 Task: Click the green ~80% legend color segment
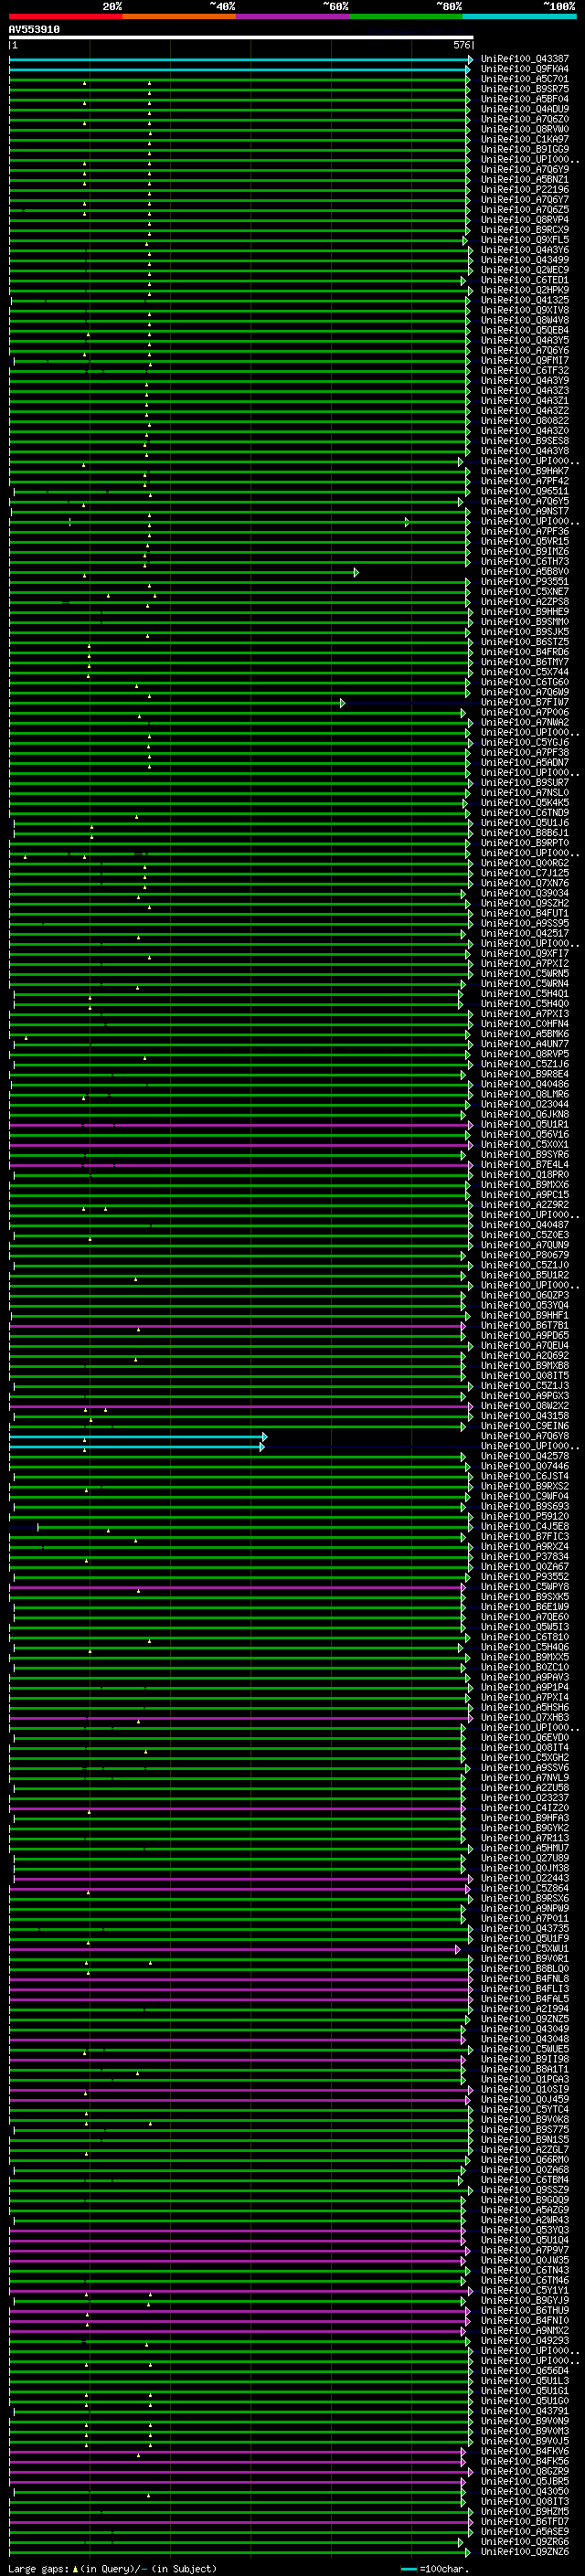(406, 16)
